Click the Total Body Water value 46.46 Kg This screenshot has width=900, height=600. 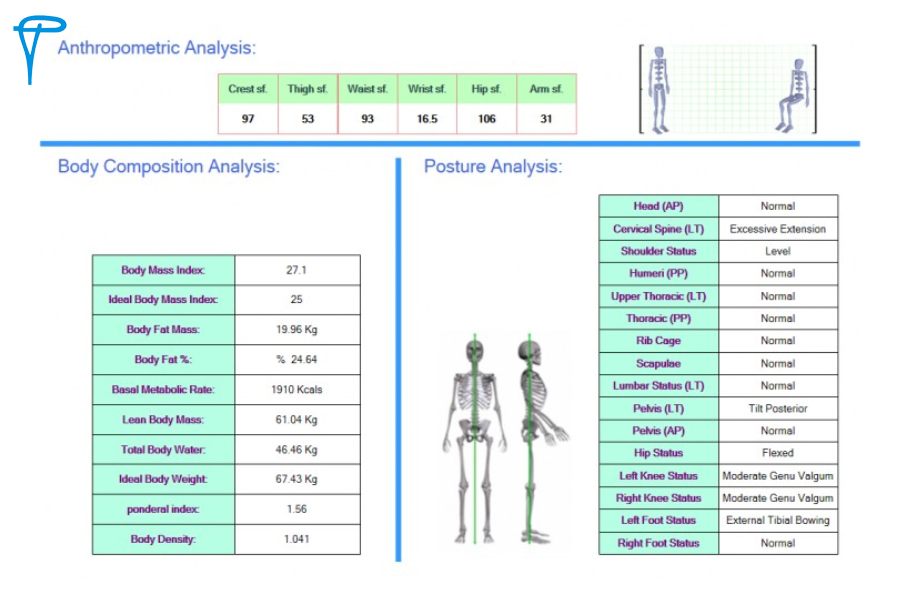click(297, 450)
